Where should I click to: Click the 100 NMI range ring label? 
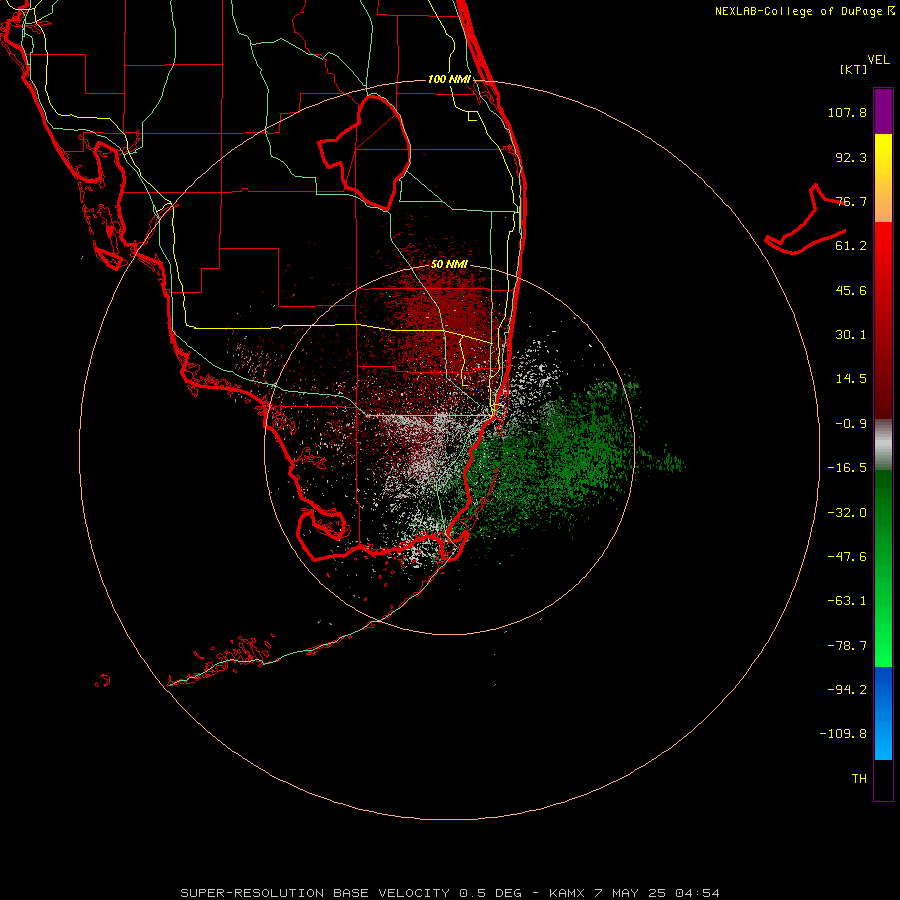coord(449,79)
